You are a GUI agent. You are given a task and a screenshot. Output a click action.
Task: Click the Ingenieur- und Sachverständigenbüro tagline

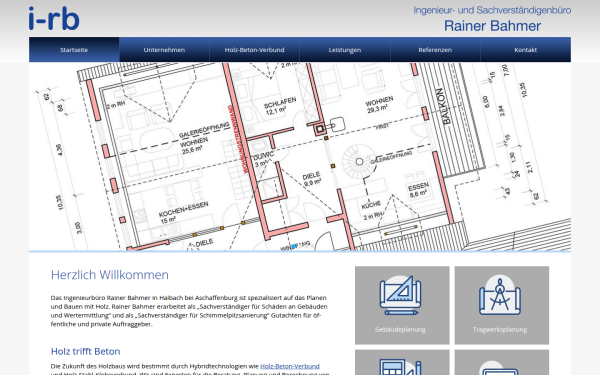(492, 10)
